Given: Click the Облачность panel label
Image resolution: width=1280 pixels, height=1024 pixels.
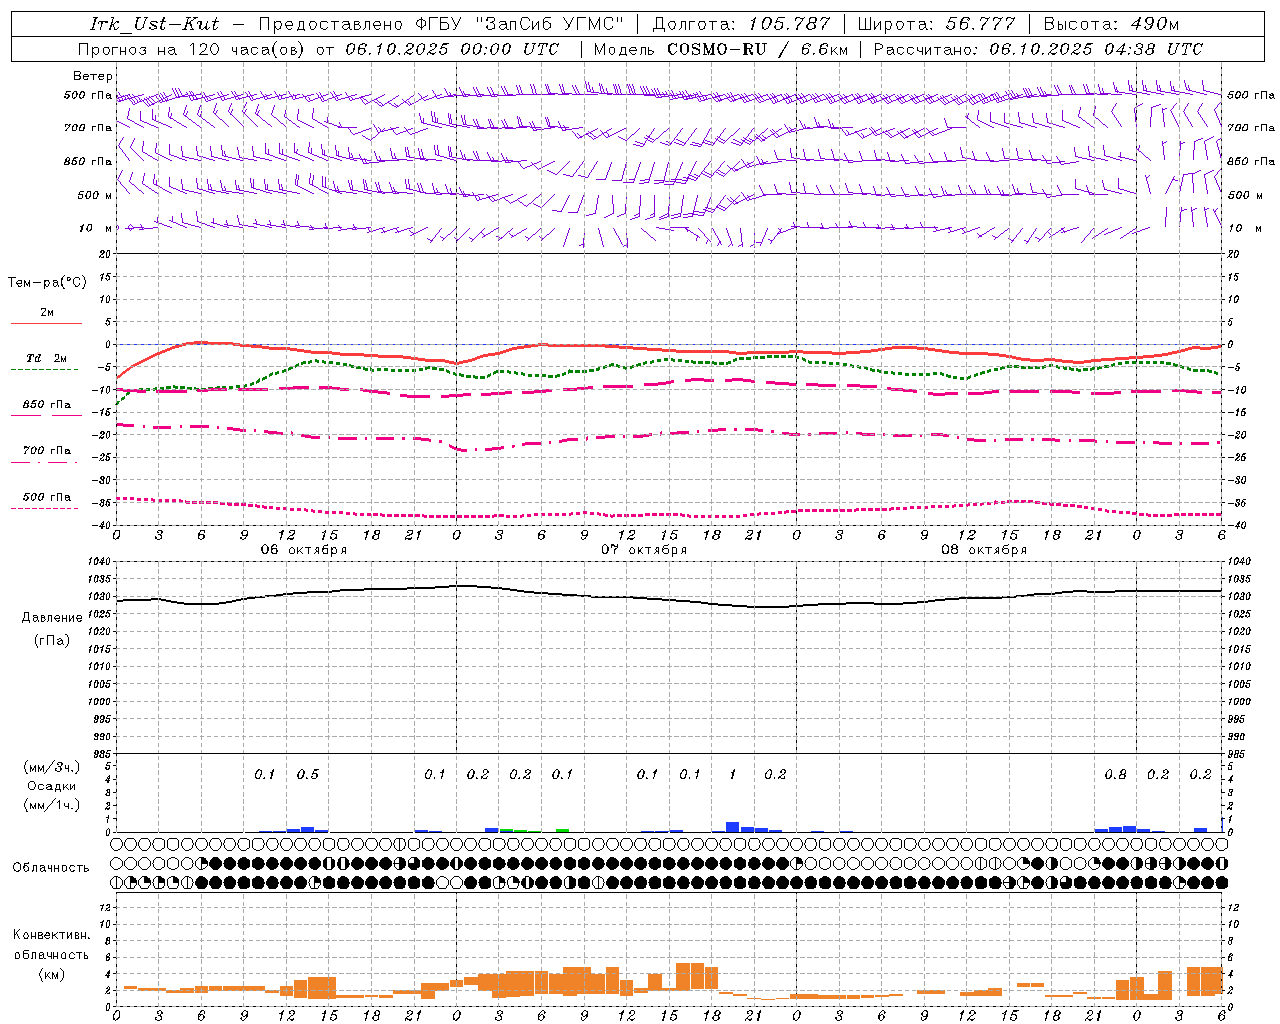Looking at the screenshot, I should coord(51,868).
